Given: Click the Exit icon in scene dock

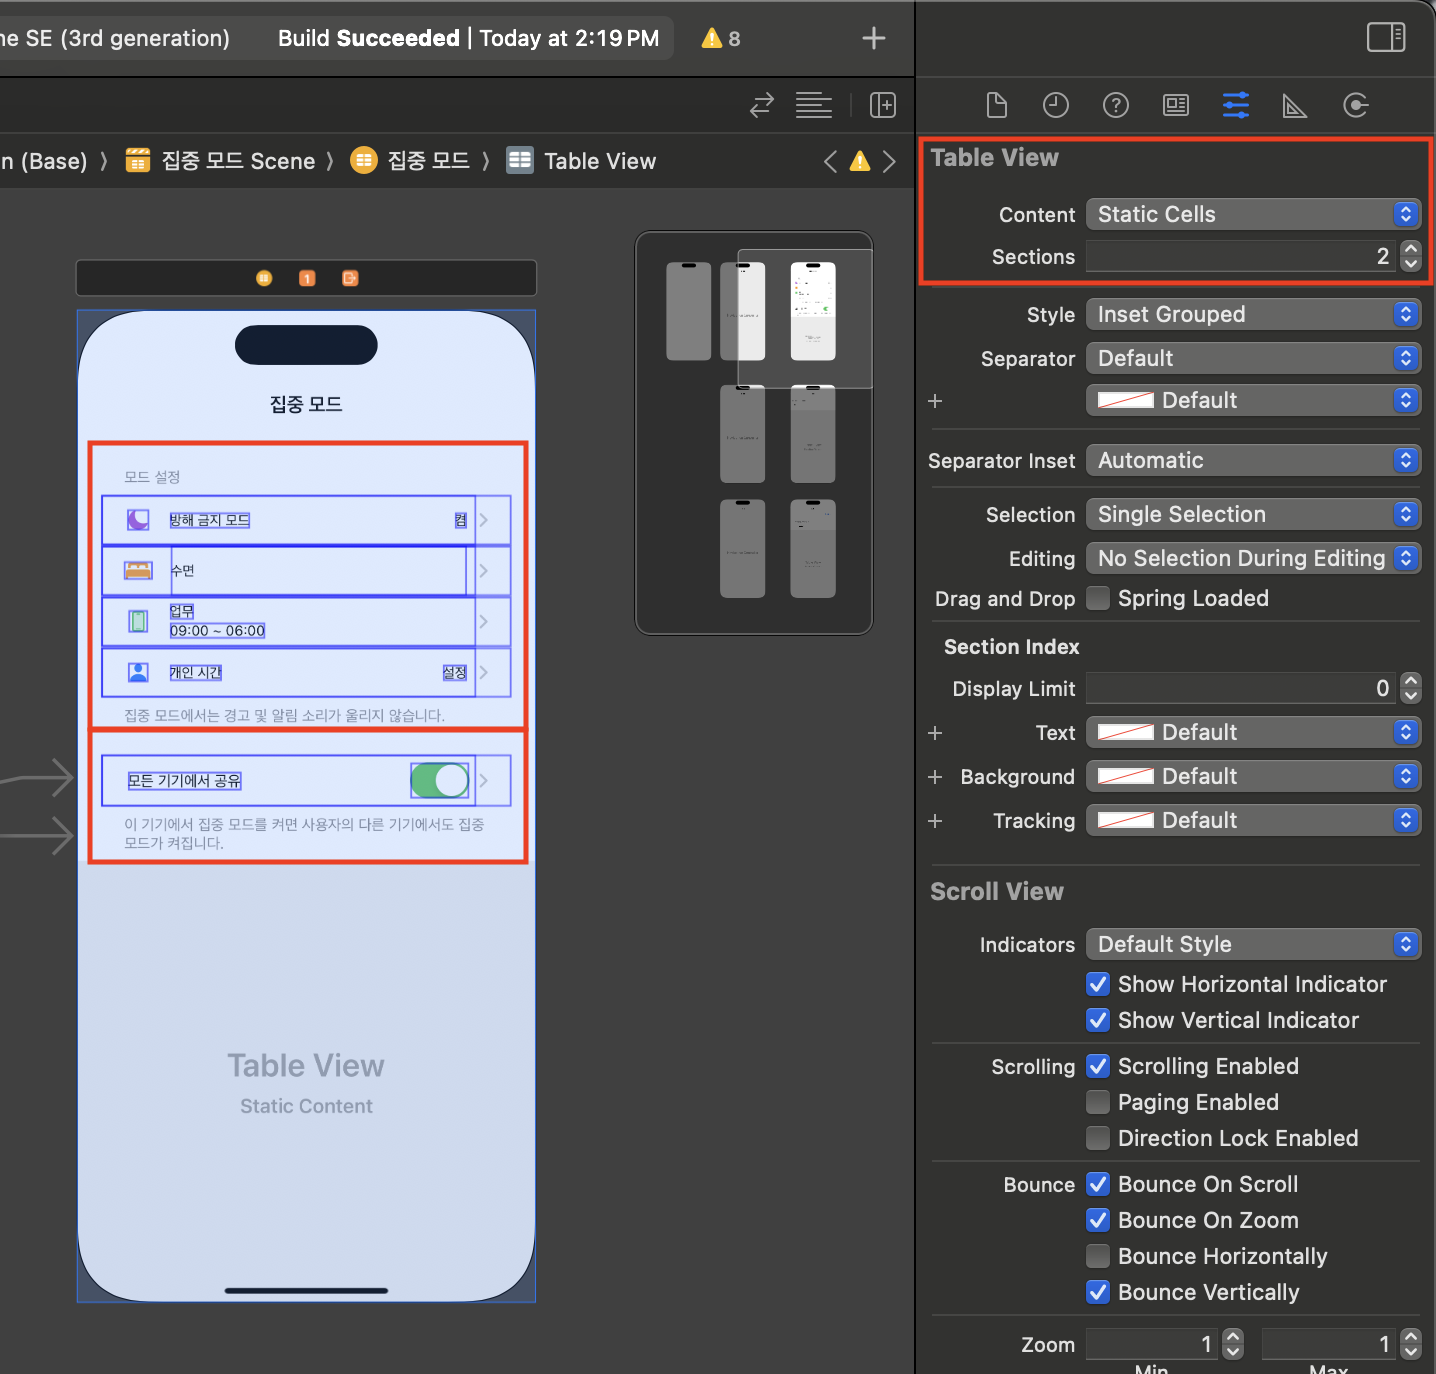Looking at the screenshot, I should [350, 278].
